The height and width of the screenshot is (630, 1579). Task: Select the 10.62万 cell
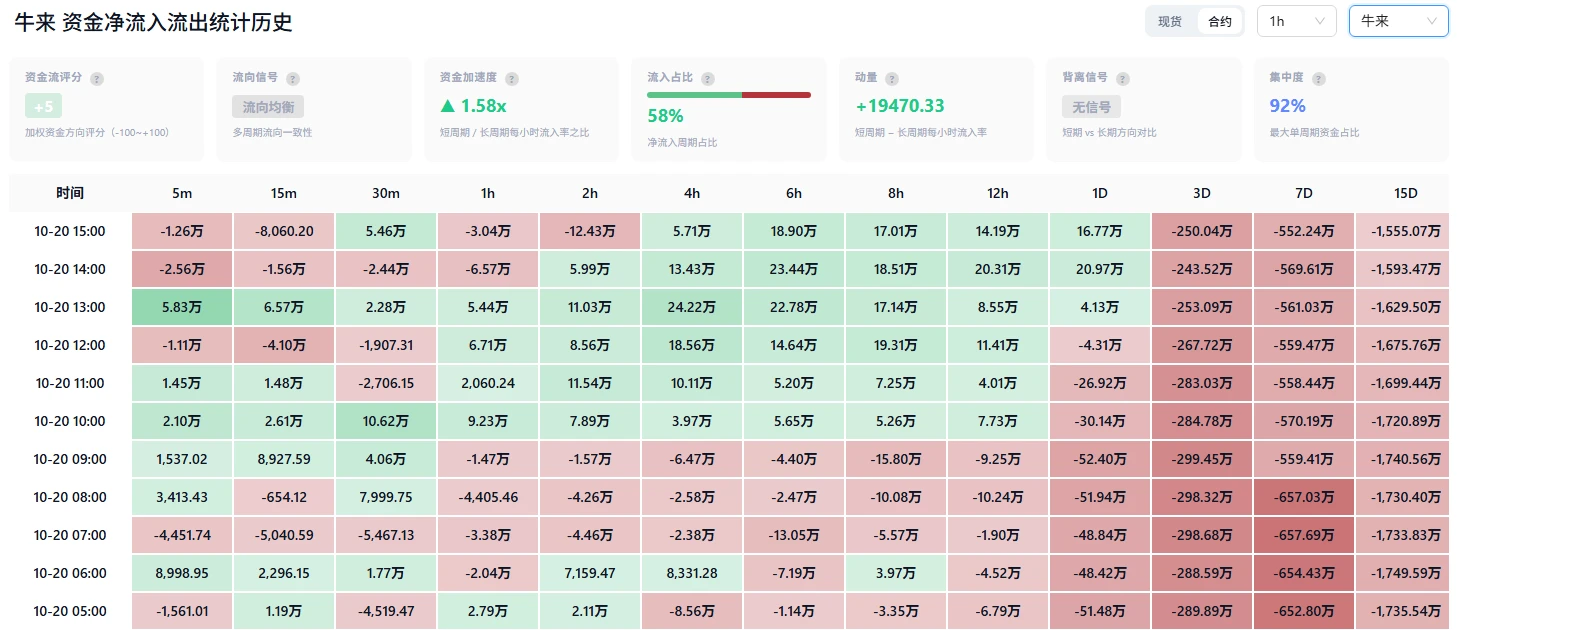coord(386,421)
